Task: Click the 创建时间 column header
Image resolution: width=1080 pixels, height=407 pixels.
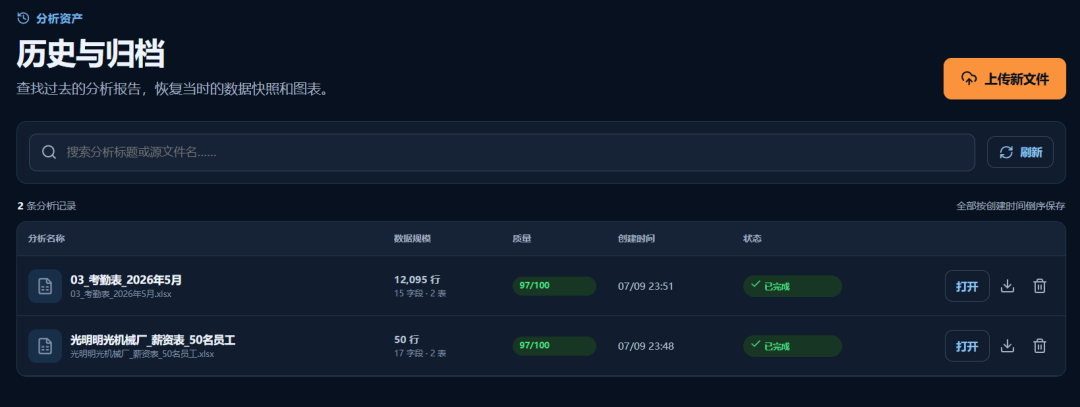Action: 636,238
